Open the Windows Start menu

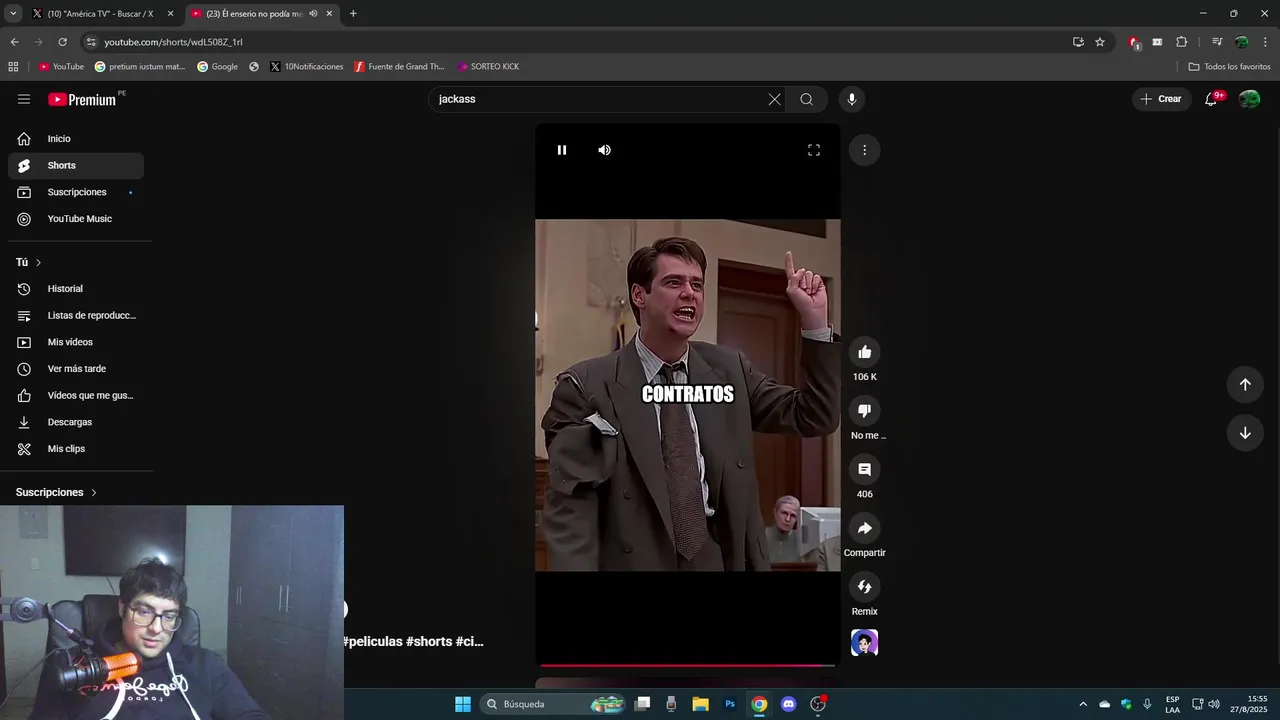463,704
